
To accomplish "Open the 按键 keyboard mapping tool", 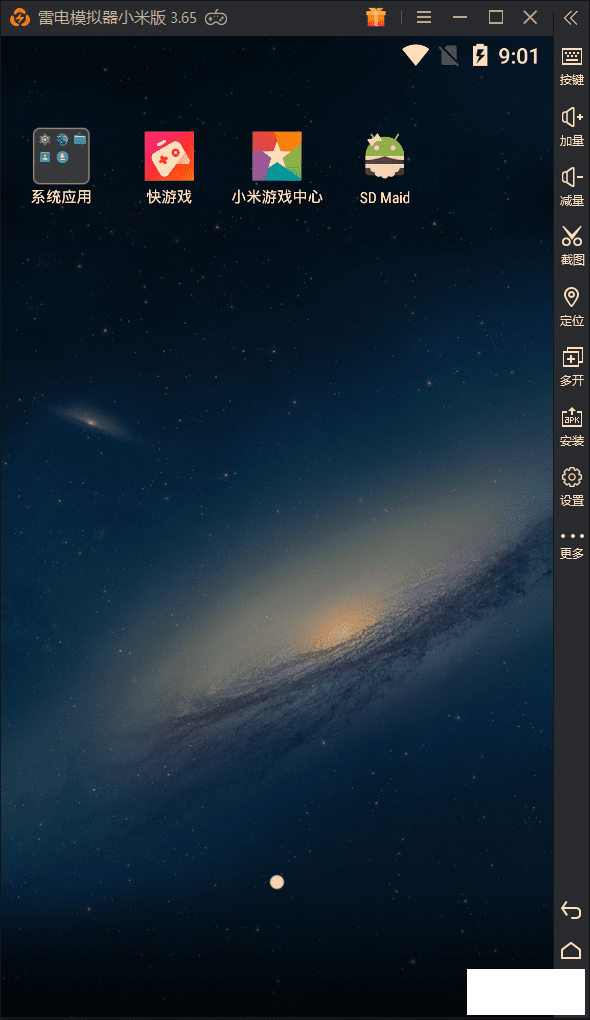I will [572, 66].
